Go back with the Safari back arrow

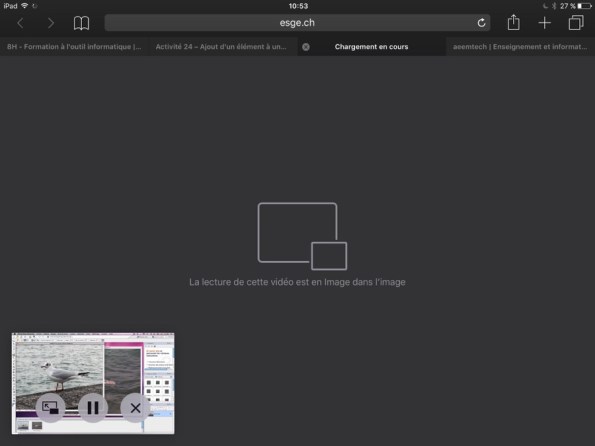(x=20, y=23)
